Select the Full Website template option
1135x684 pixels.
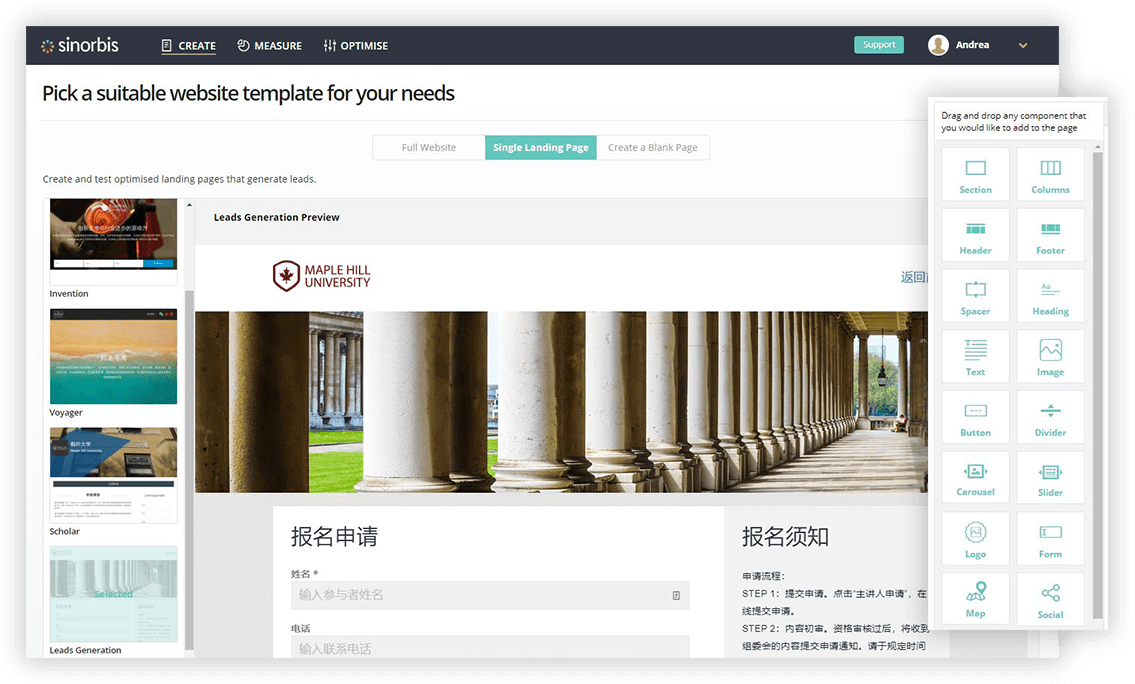coord(428,147)
